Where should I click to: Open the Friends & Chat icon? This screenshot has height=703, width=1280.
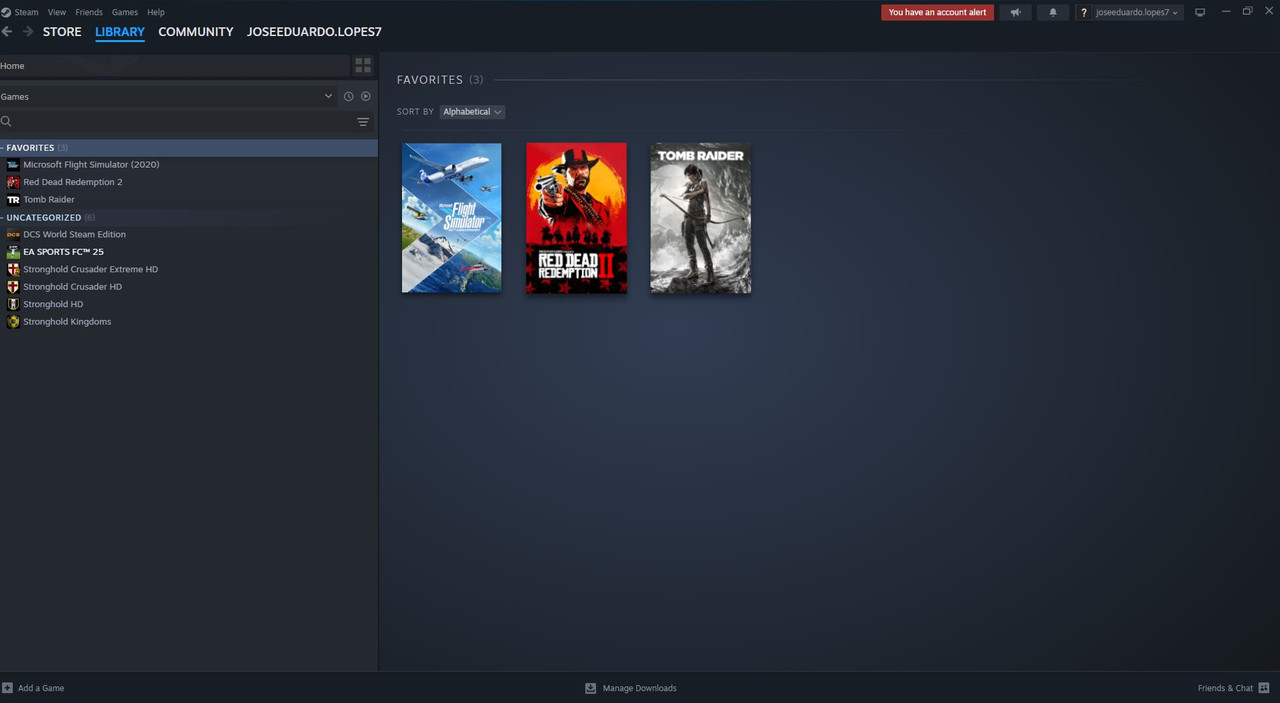[1264, 688]
